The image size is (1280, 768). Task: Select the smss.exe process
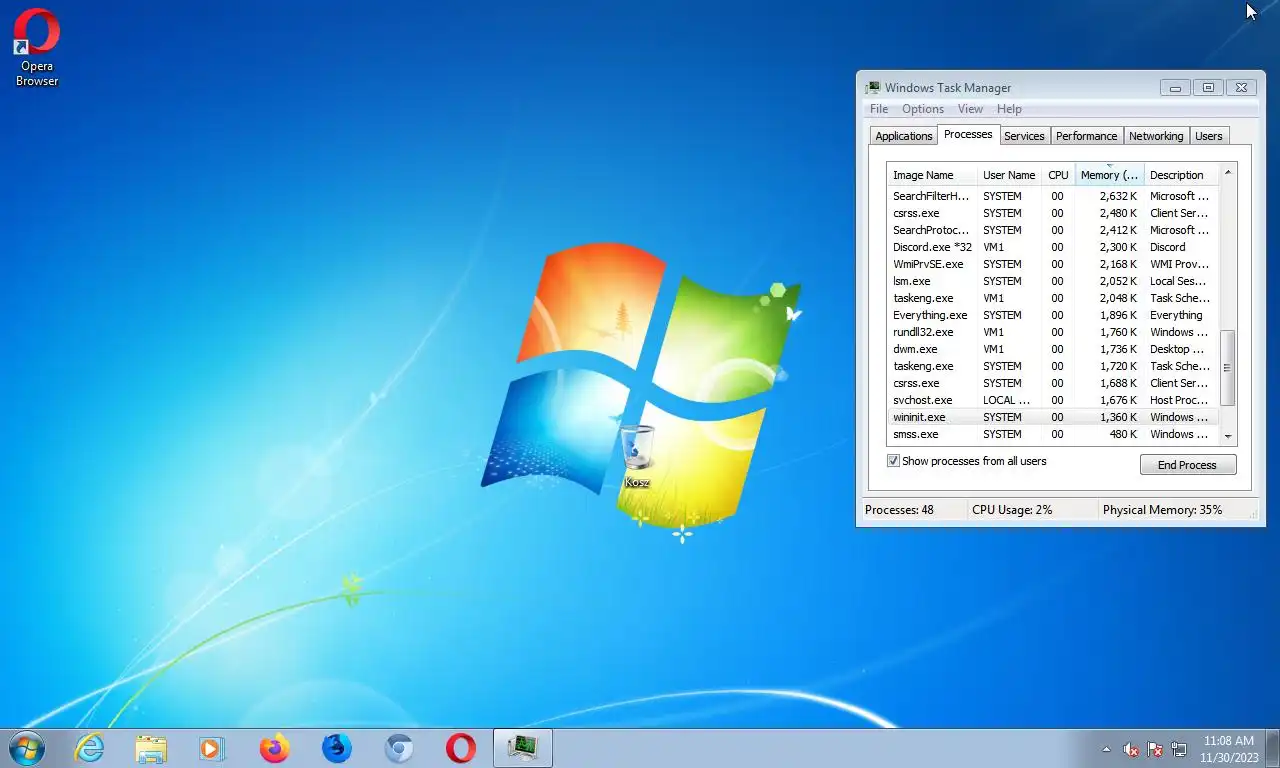tap(1053, 434)
